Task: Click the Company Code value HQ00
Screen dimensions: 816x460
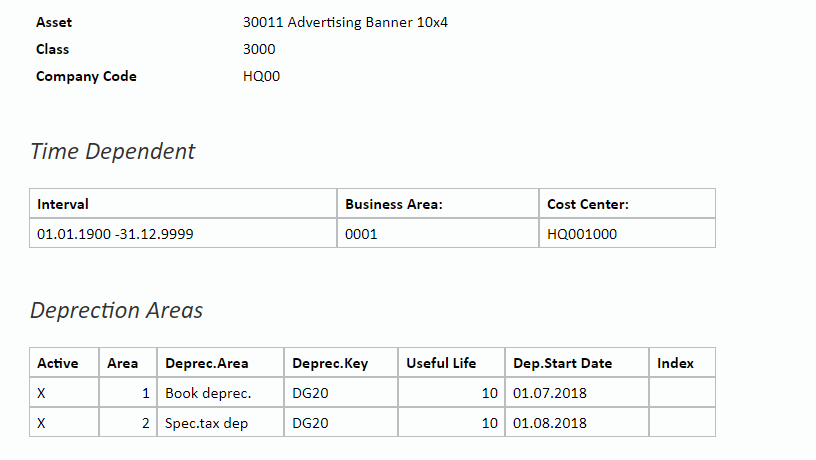Action: click(261, 76)
